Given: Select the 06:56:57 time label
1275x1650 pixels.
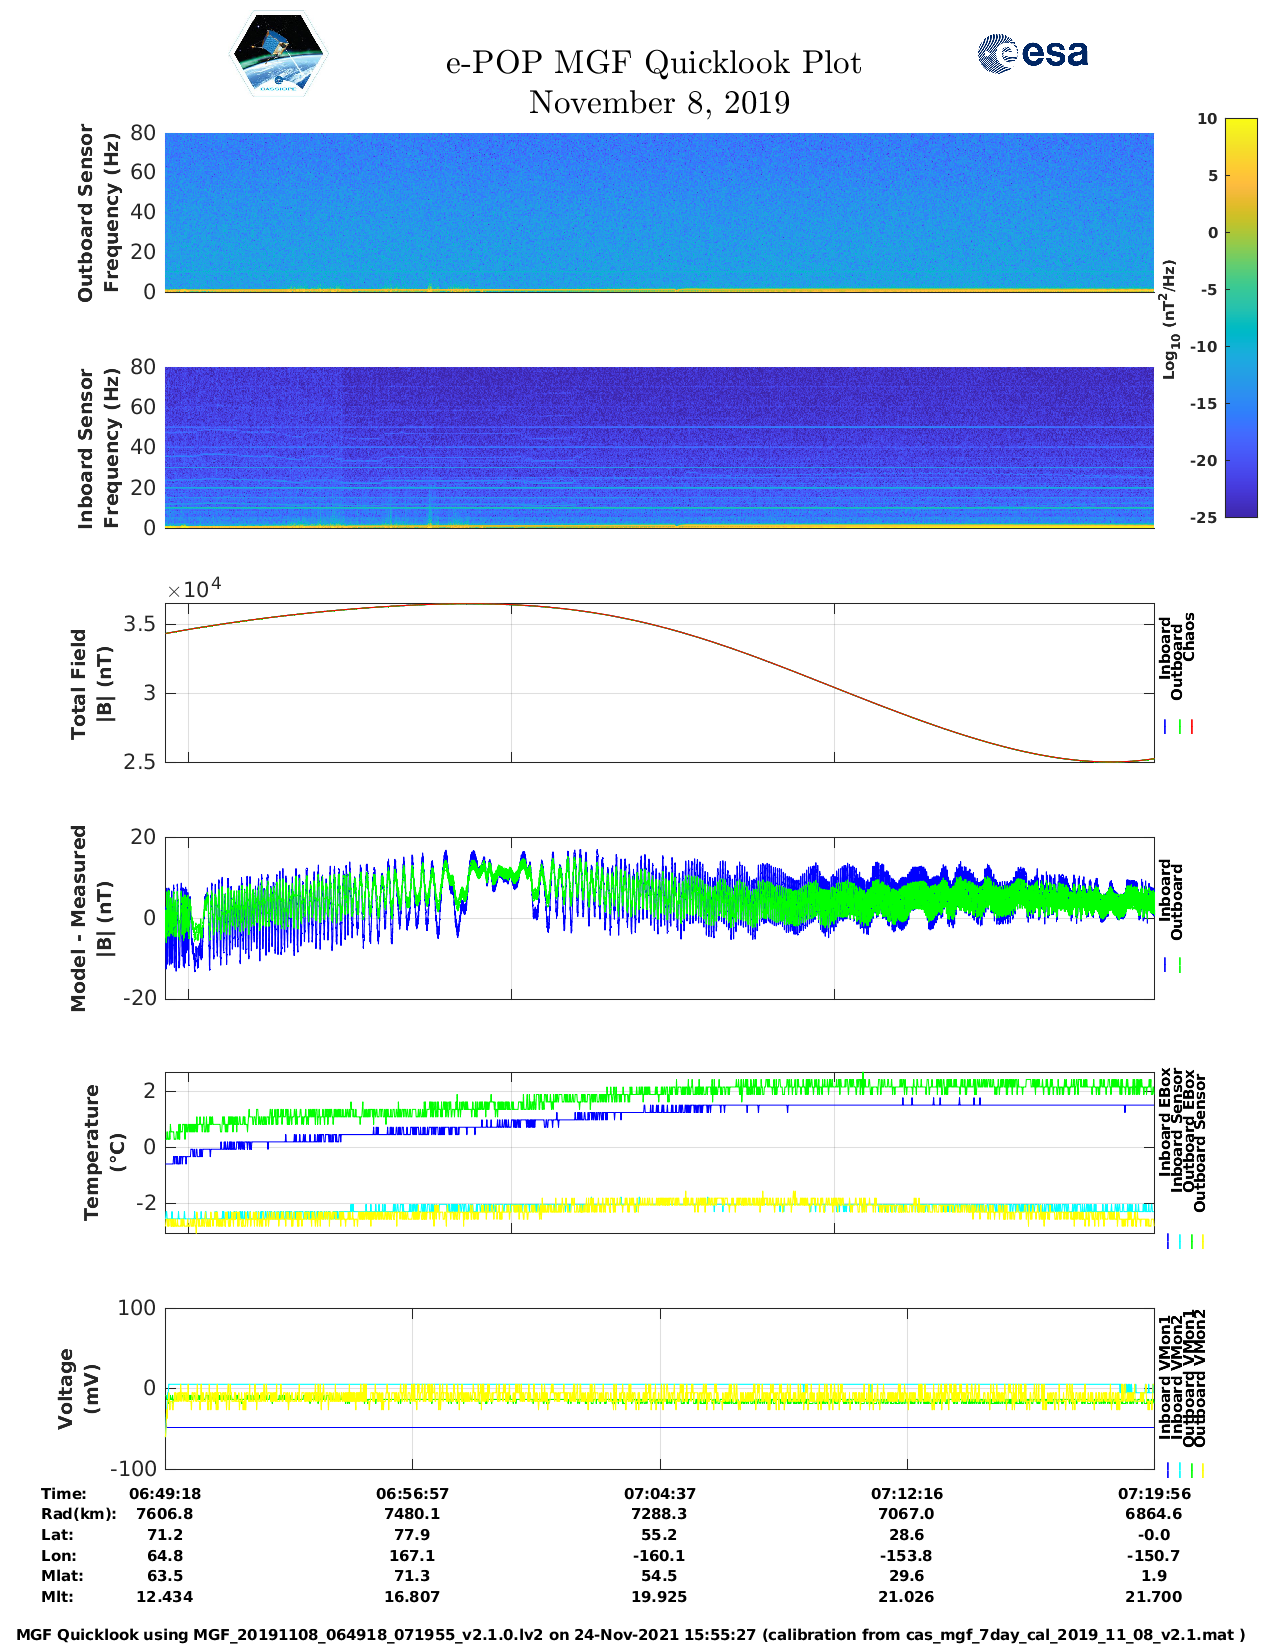Looking at the screenshot, I should click(x=412, y=1493).
